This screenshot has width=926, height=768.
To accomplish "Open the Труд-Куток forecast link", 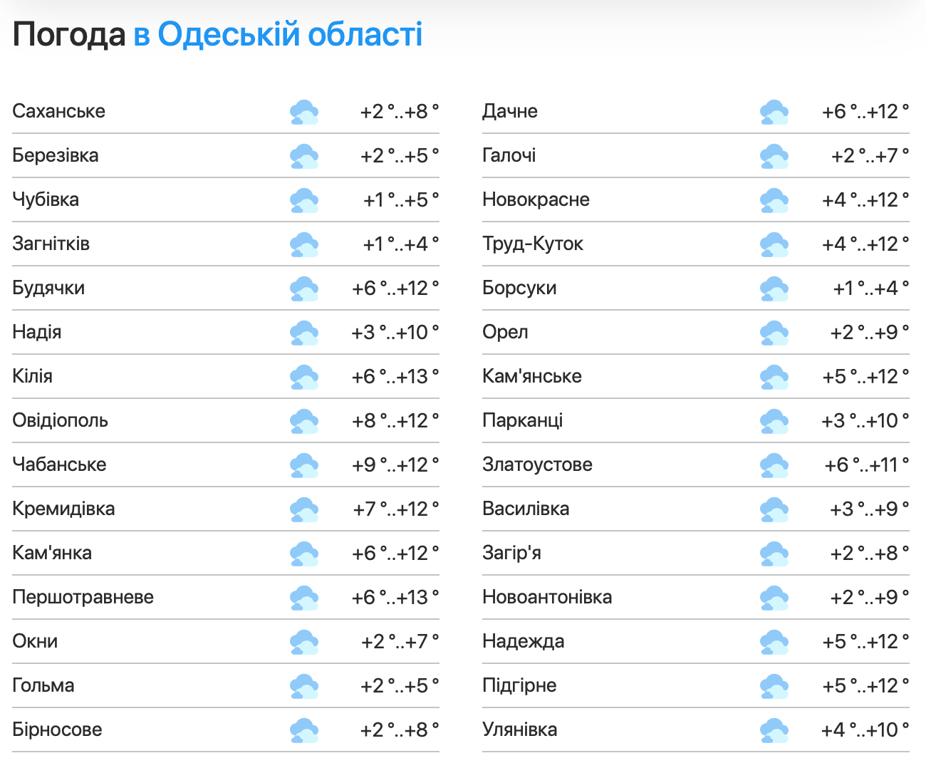I will [x=532, y=244].
